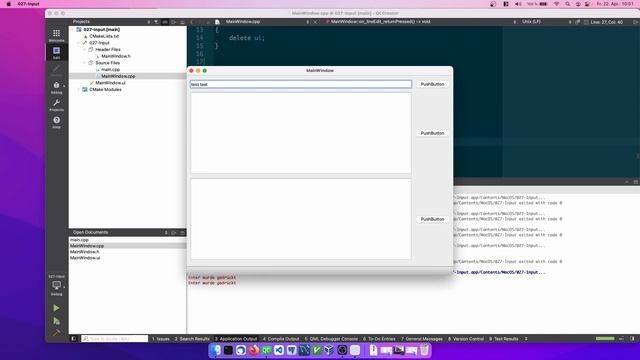Open Visual Studio Code from the Dock
This screenshot has width=640, height=360.
279,350
